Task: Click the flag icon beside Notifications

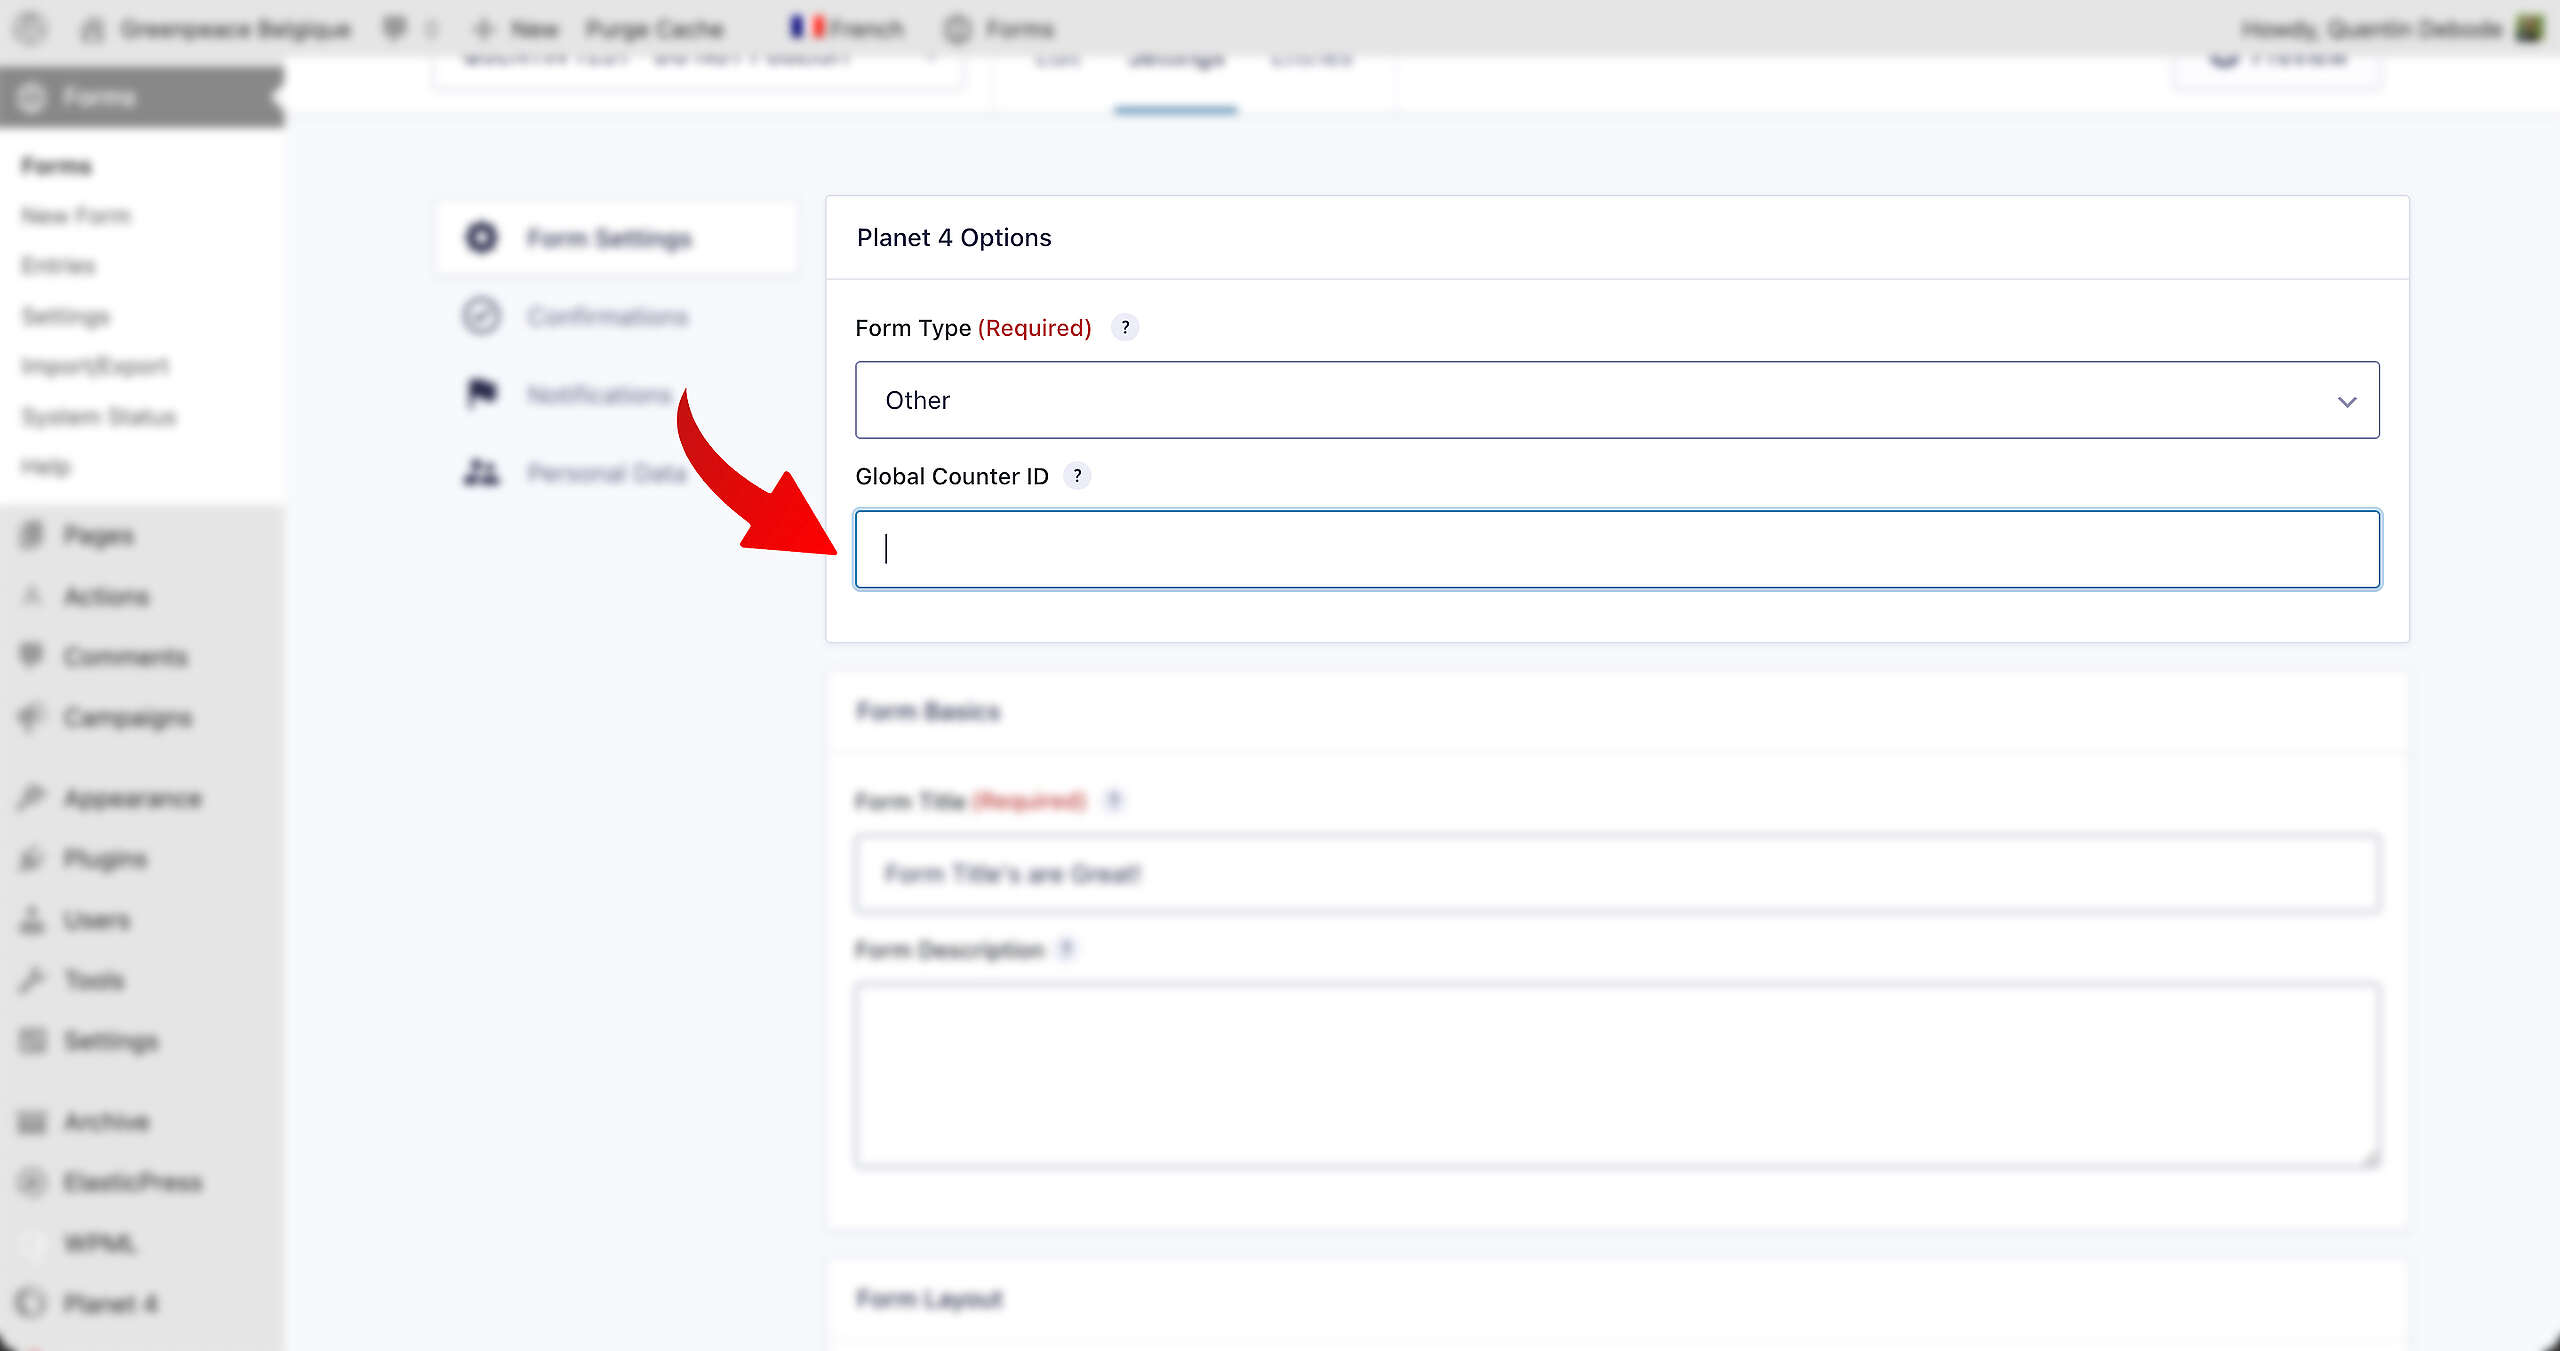Action: point(481,394)
